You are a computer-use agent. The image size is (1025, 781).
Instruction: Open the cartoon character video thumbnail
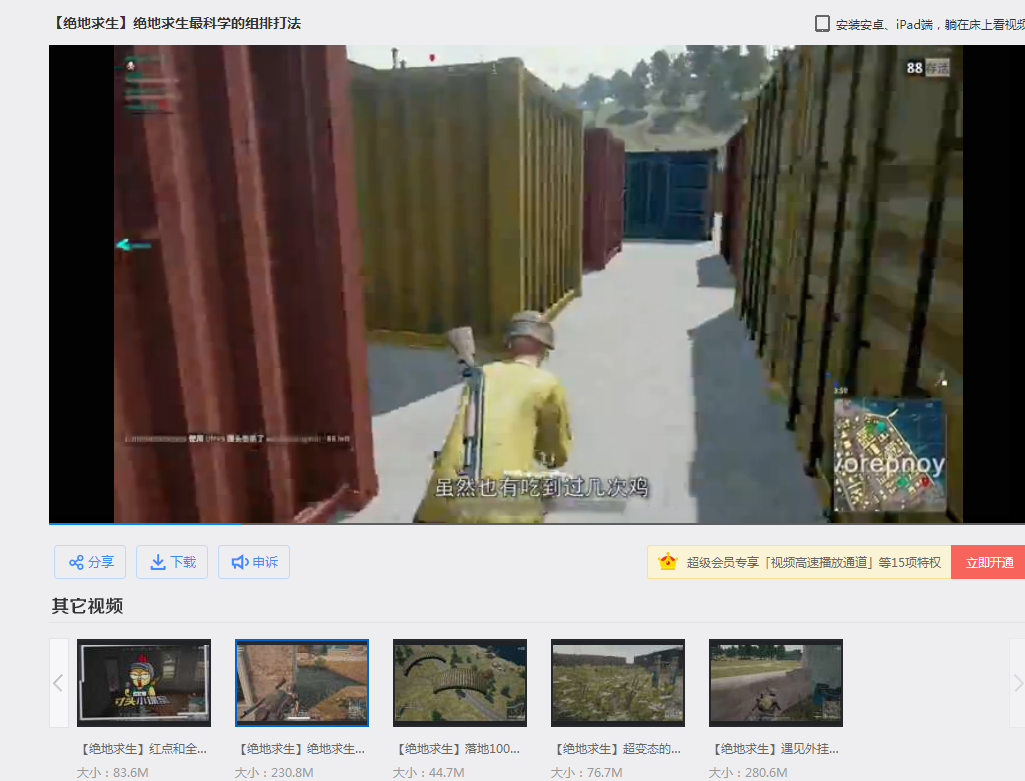click(144, 683)
